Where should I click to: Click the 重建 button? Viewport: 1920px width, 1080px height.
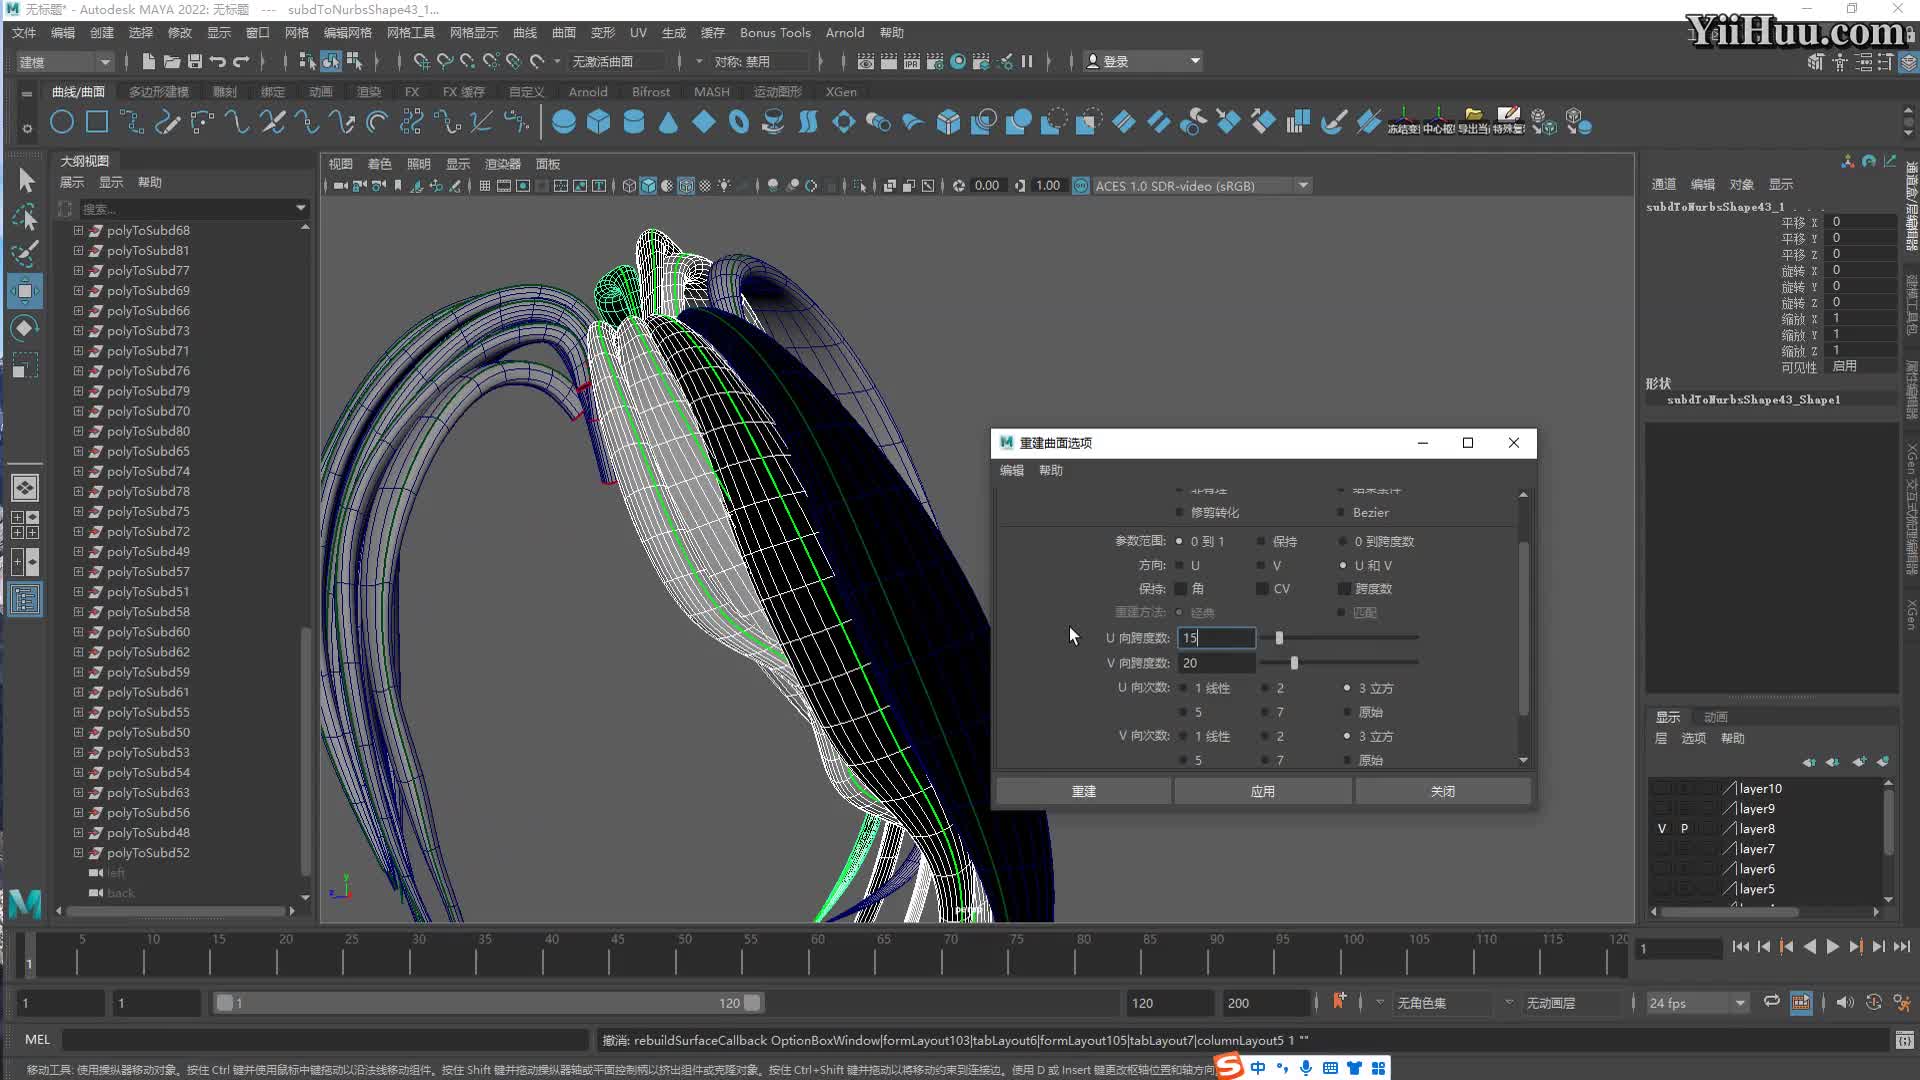tap(1084, 791)
